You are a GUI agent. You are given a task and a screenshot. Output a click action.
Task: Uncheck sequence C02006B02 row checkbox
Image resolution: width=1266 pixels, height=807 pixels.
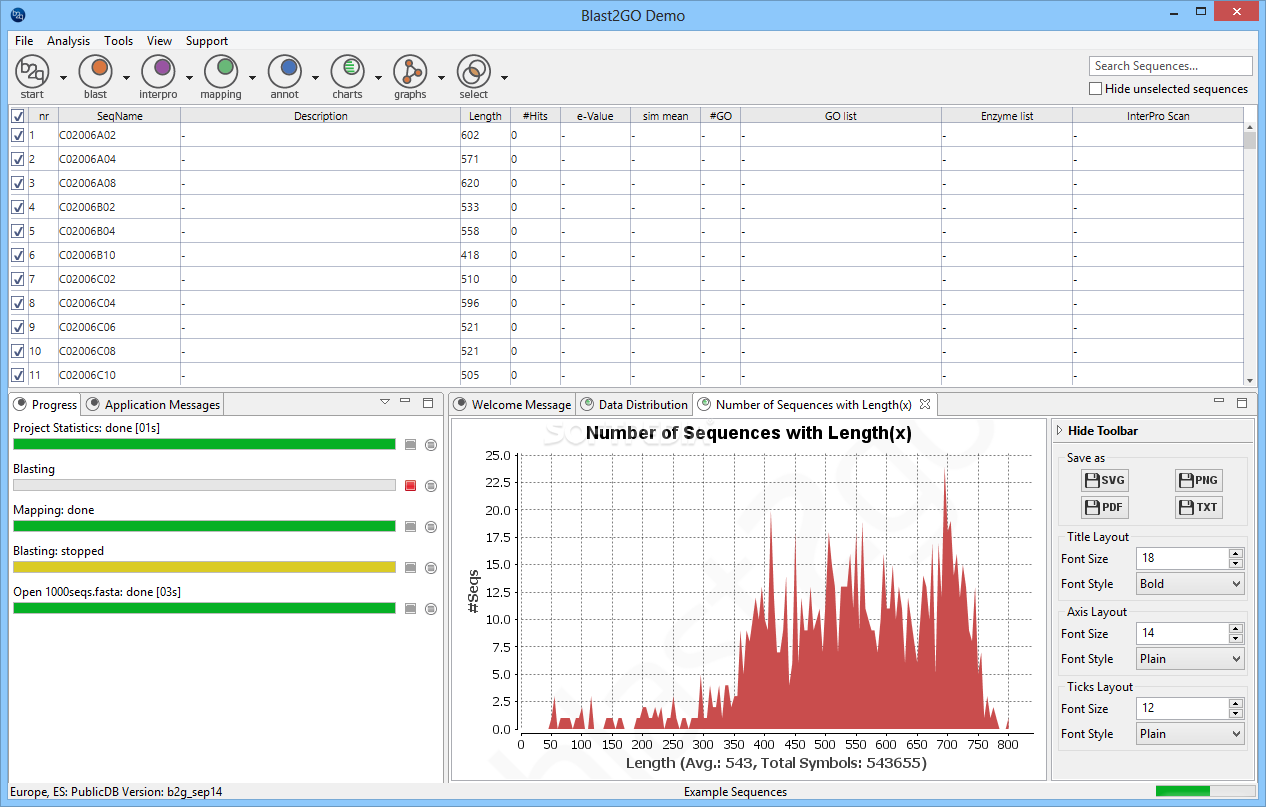17,207
